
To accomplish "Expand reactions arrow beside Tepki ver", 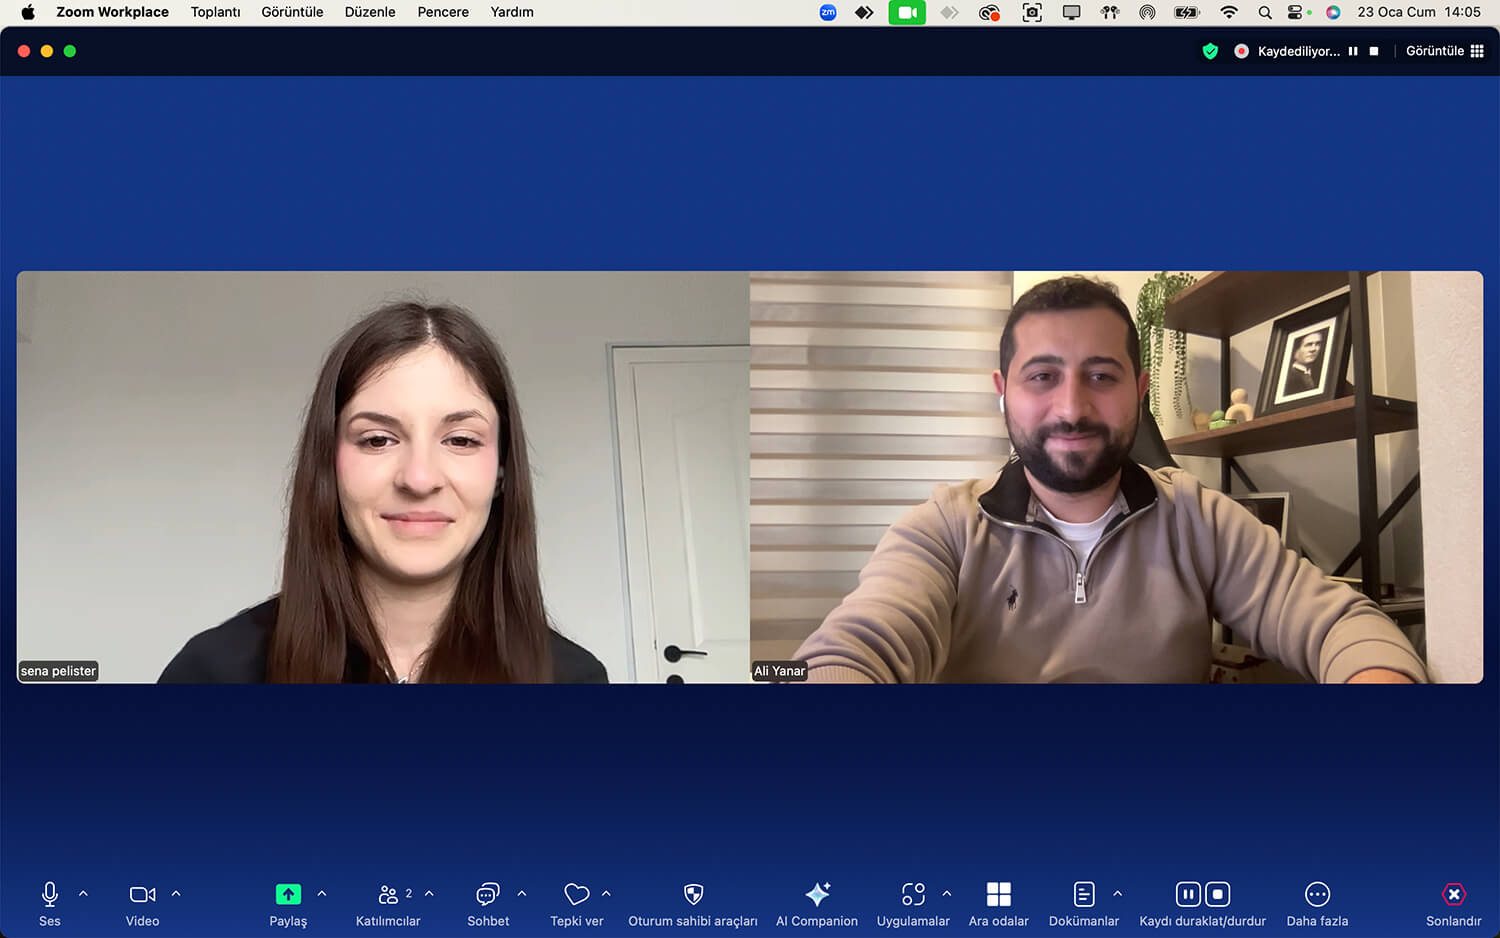I will [606, 894].
